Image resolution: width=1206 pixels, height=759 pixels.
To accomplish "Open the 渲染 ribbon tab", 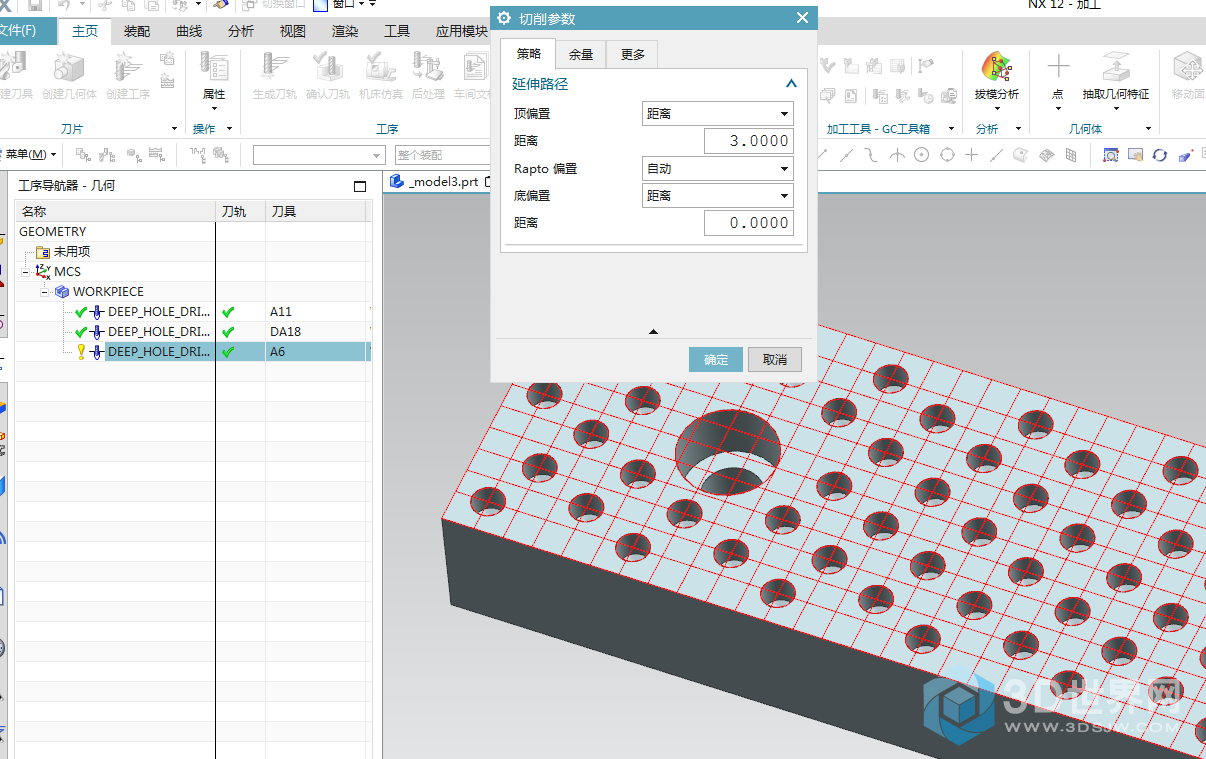I will [345, 31].
